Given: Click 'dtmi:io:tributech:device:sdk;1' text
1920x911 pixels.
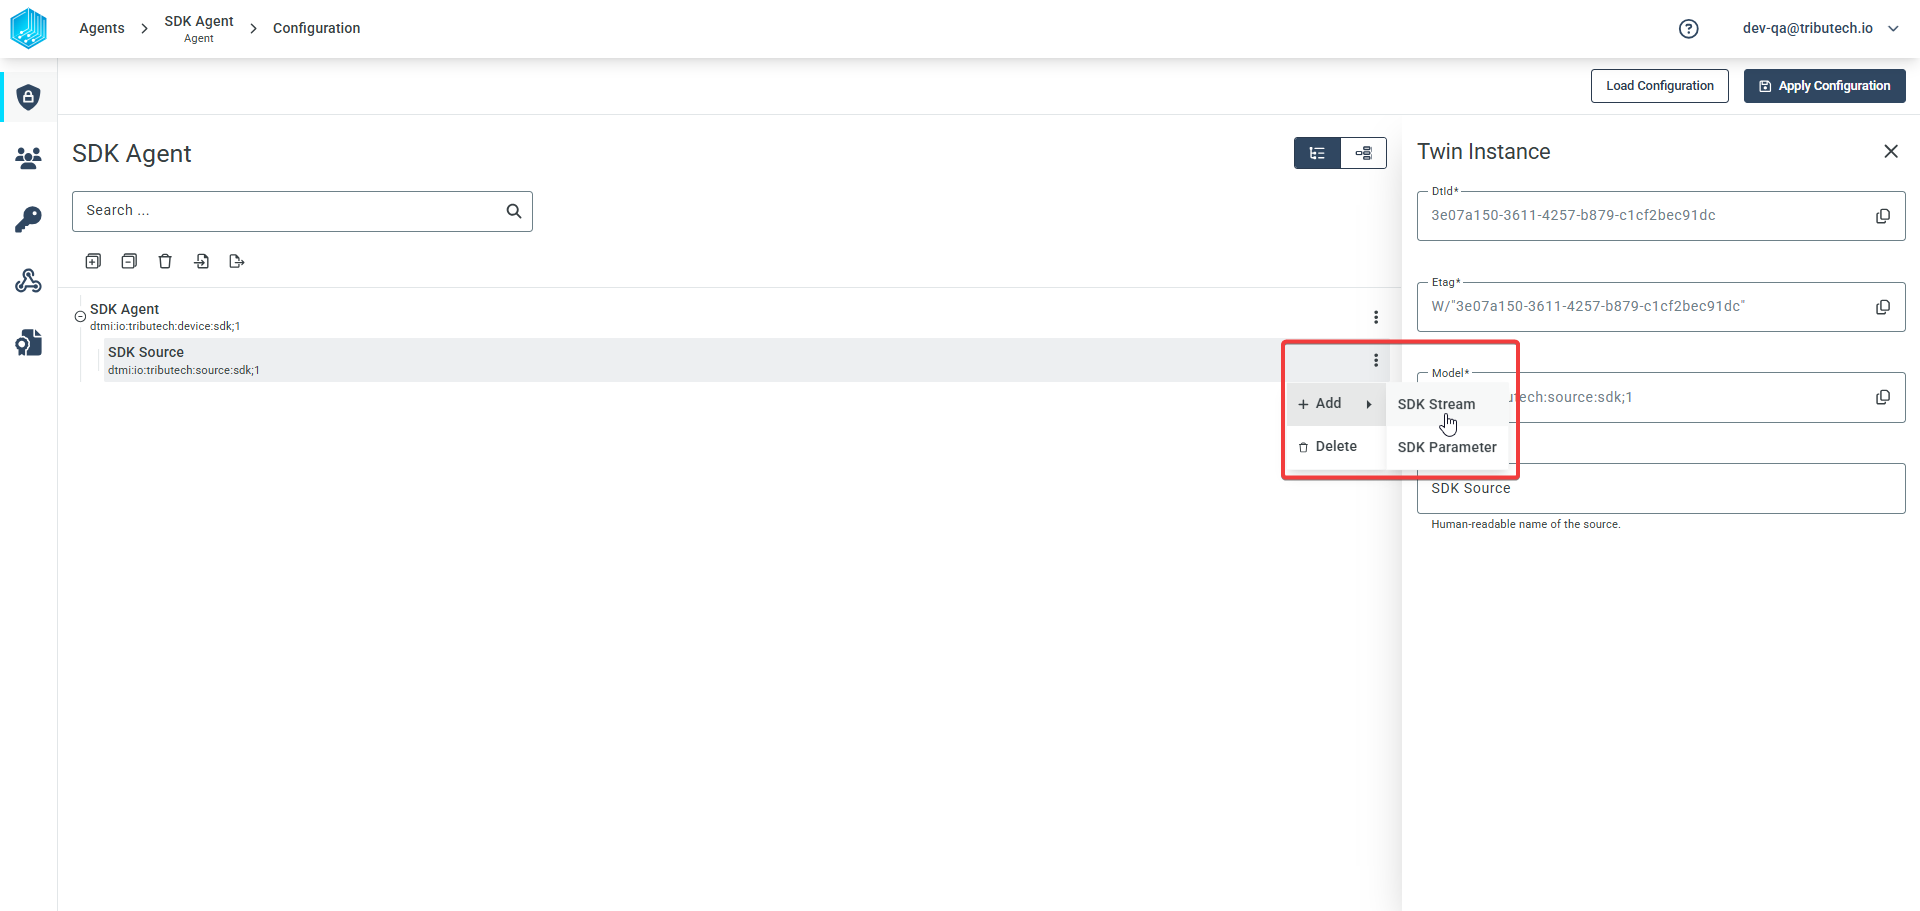Looking at the screenshot, I should [x=165, y=327].
